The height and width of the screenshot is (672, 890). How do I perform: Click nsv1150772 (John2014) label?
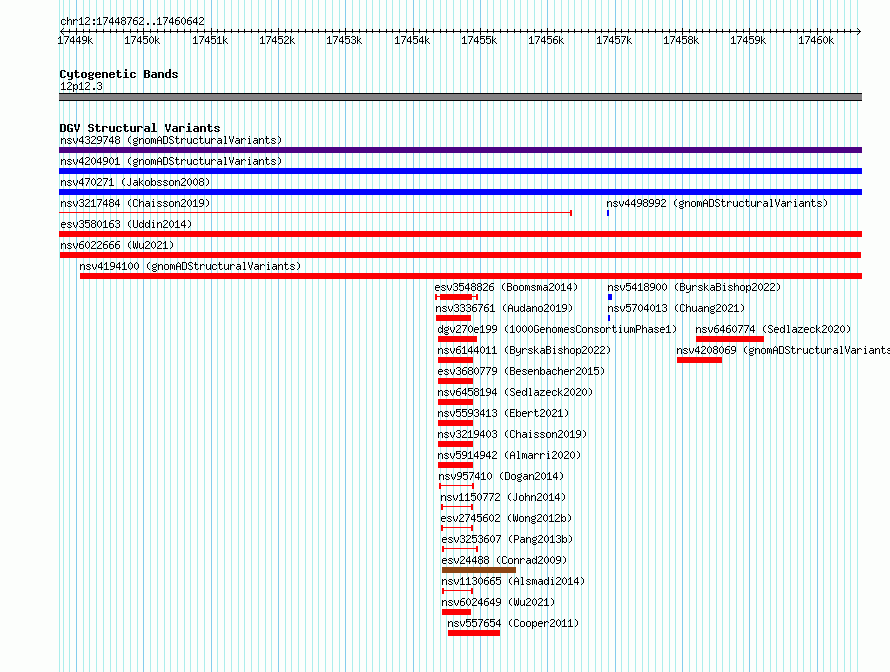(503, 497)
